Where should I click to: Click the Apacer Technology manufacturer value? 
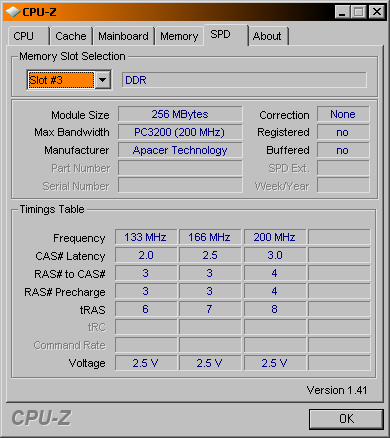click(180, 150)
